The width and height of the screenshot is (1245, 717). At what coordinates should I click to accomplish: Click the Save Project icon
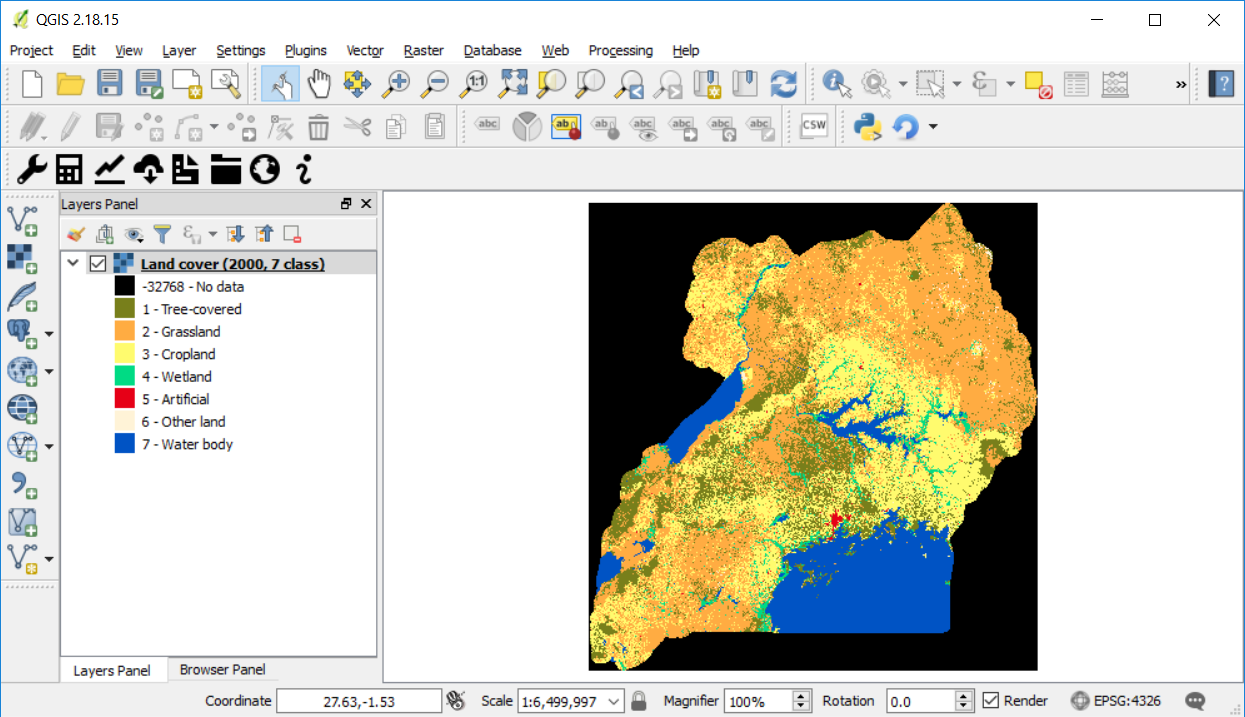pyautogui.click(x=109, y=84)
